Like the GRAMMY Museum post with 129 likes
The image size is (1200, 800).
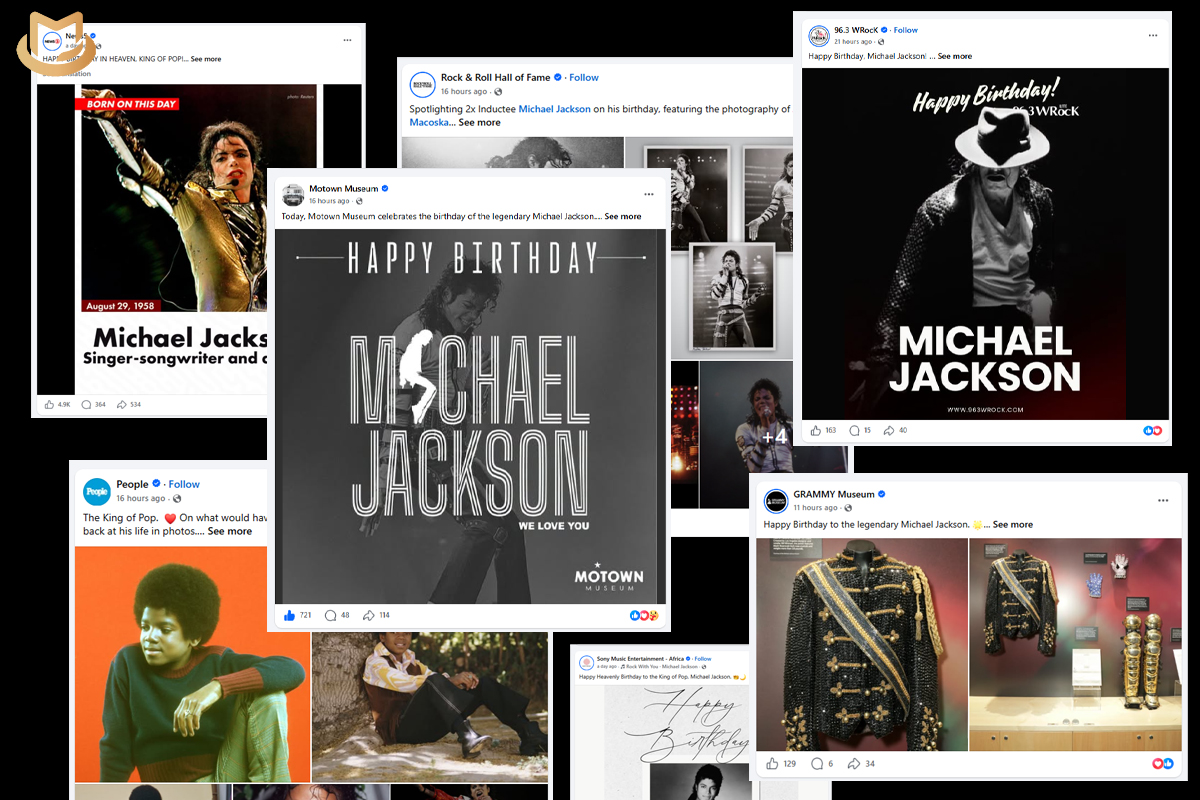(772, 763)
